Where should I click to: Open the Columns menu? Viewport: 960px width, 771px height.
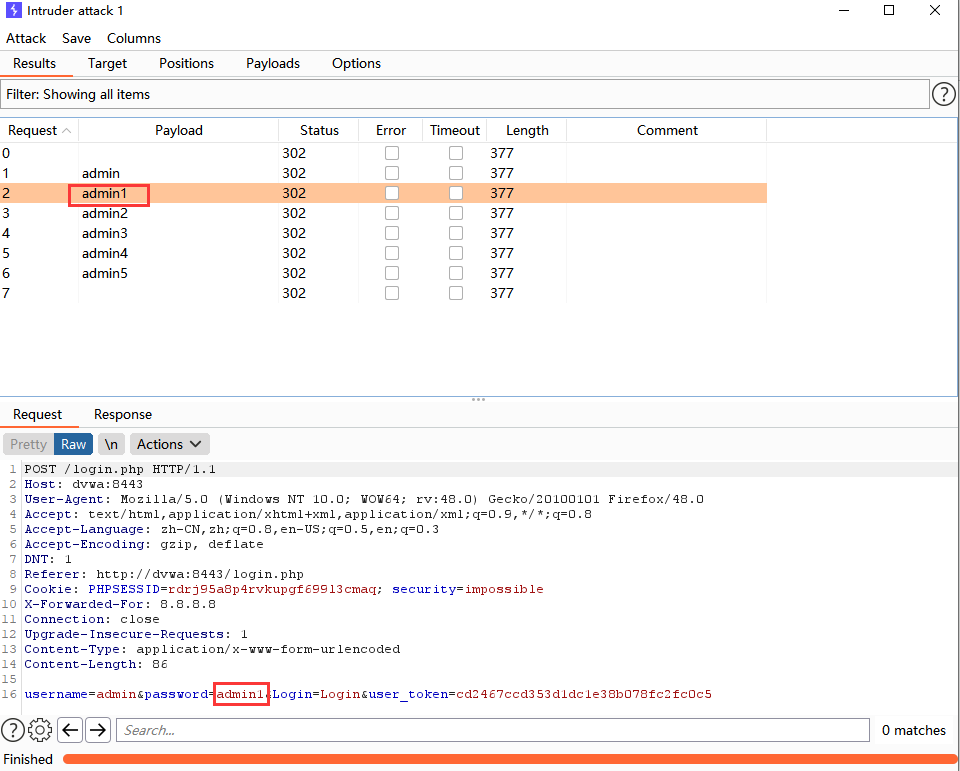[x=133, y=38]
